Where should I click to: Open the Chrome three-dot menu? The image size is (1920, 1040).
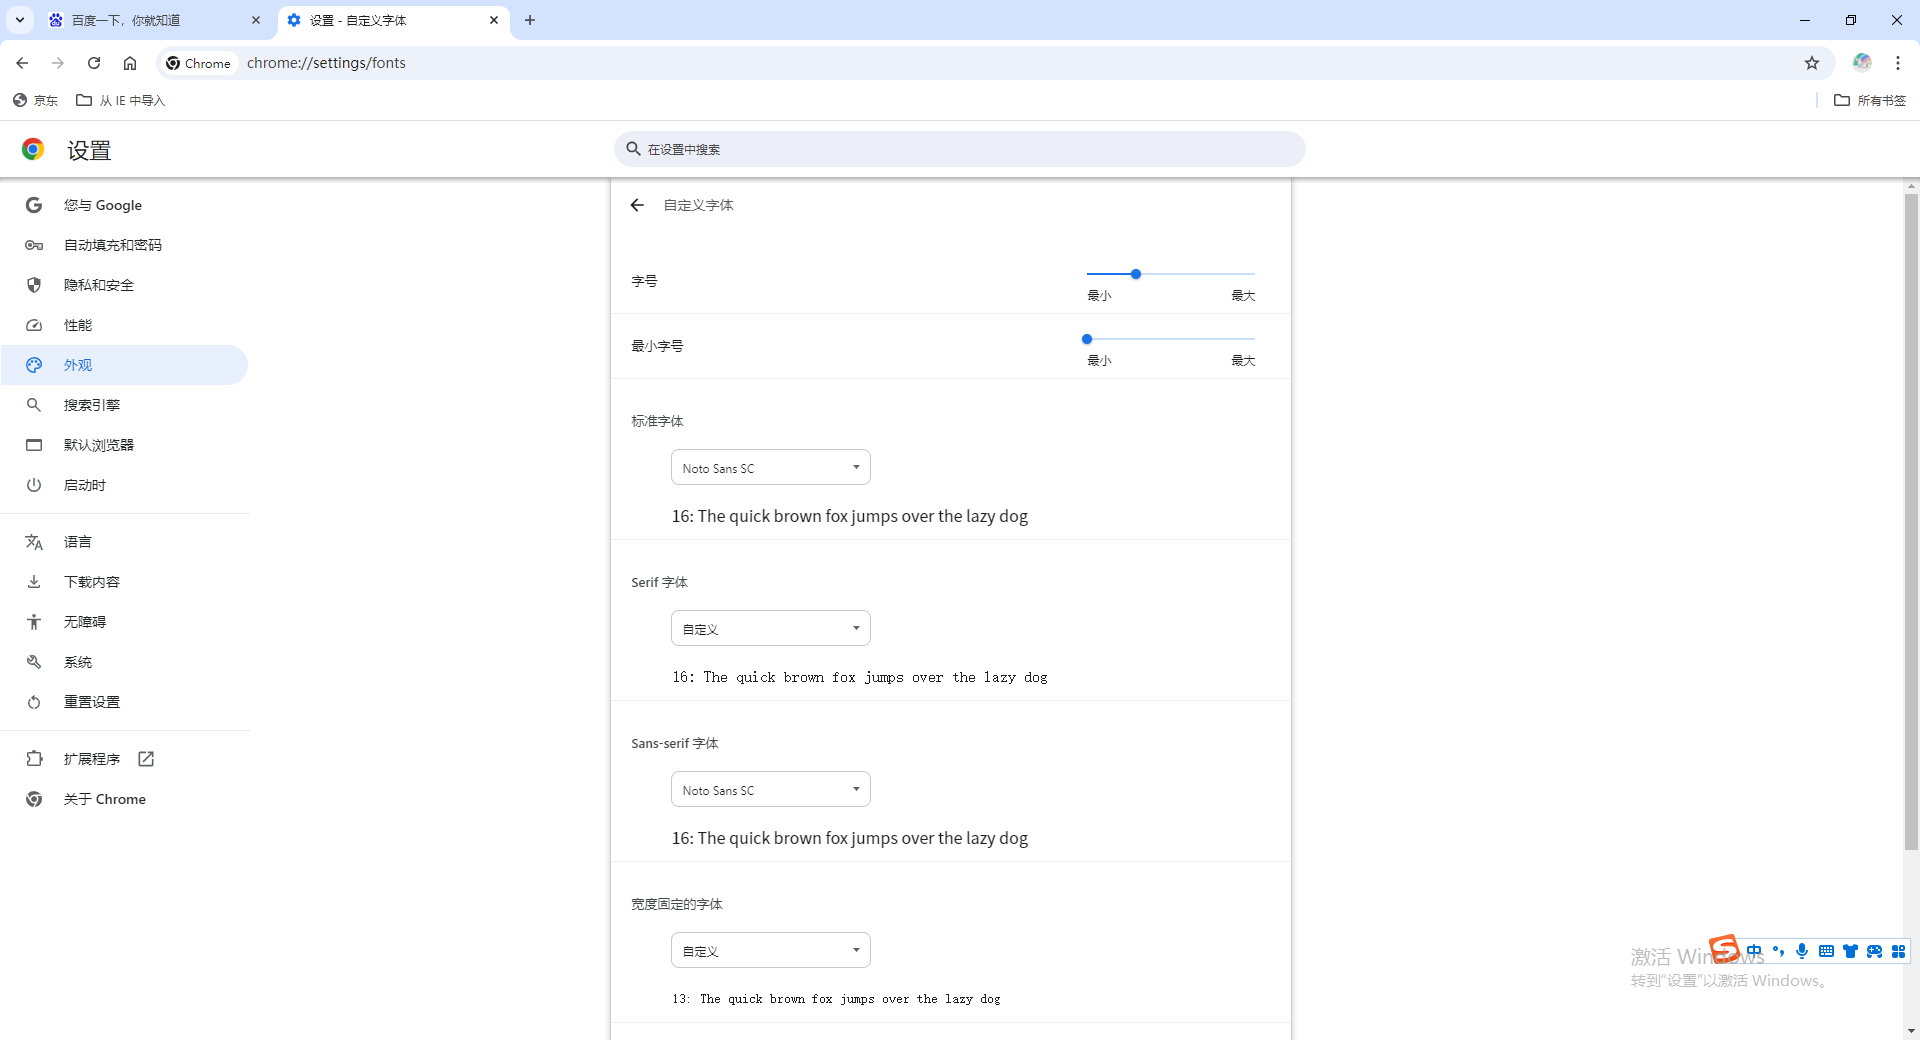1898,63
